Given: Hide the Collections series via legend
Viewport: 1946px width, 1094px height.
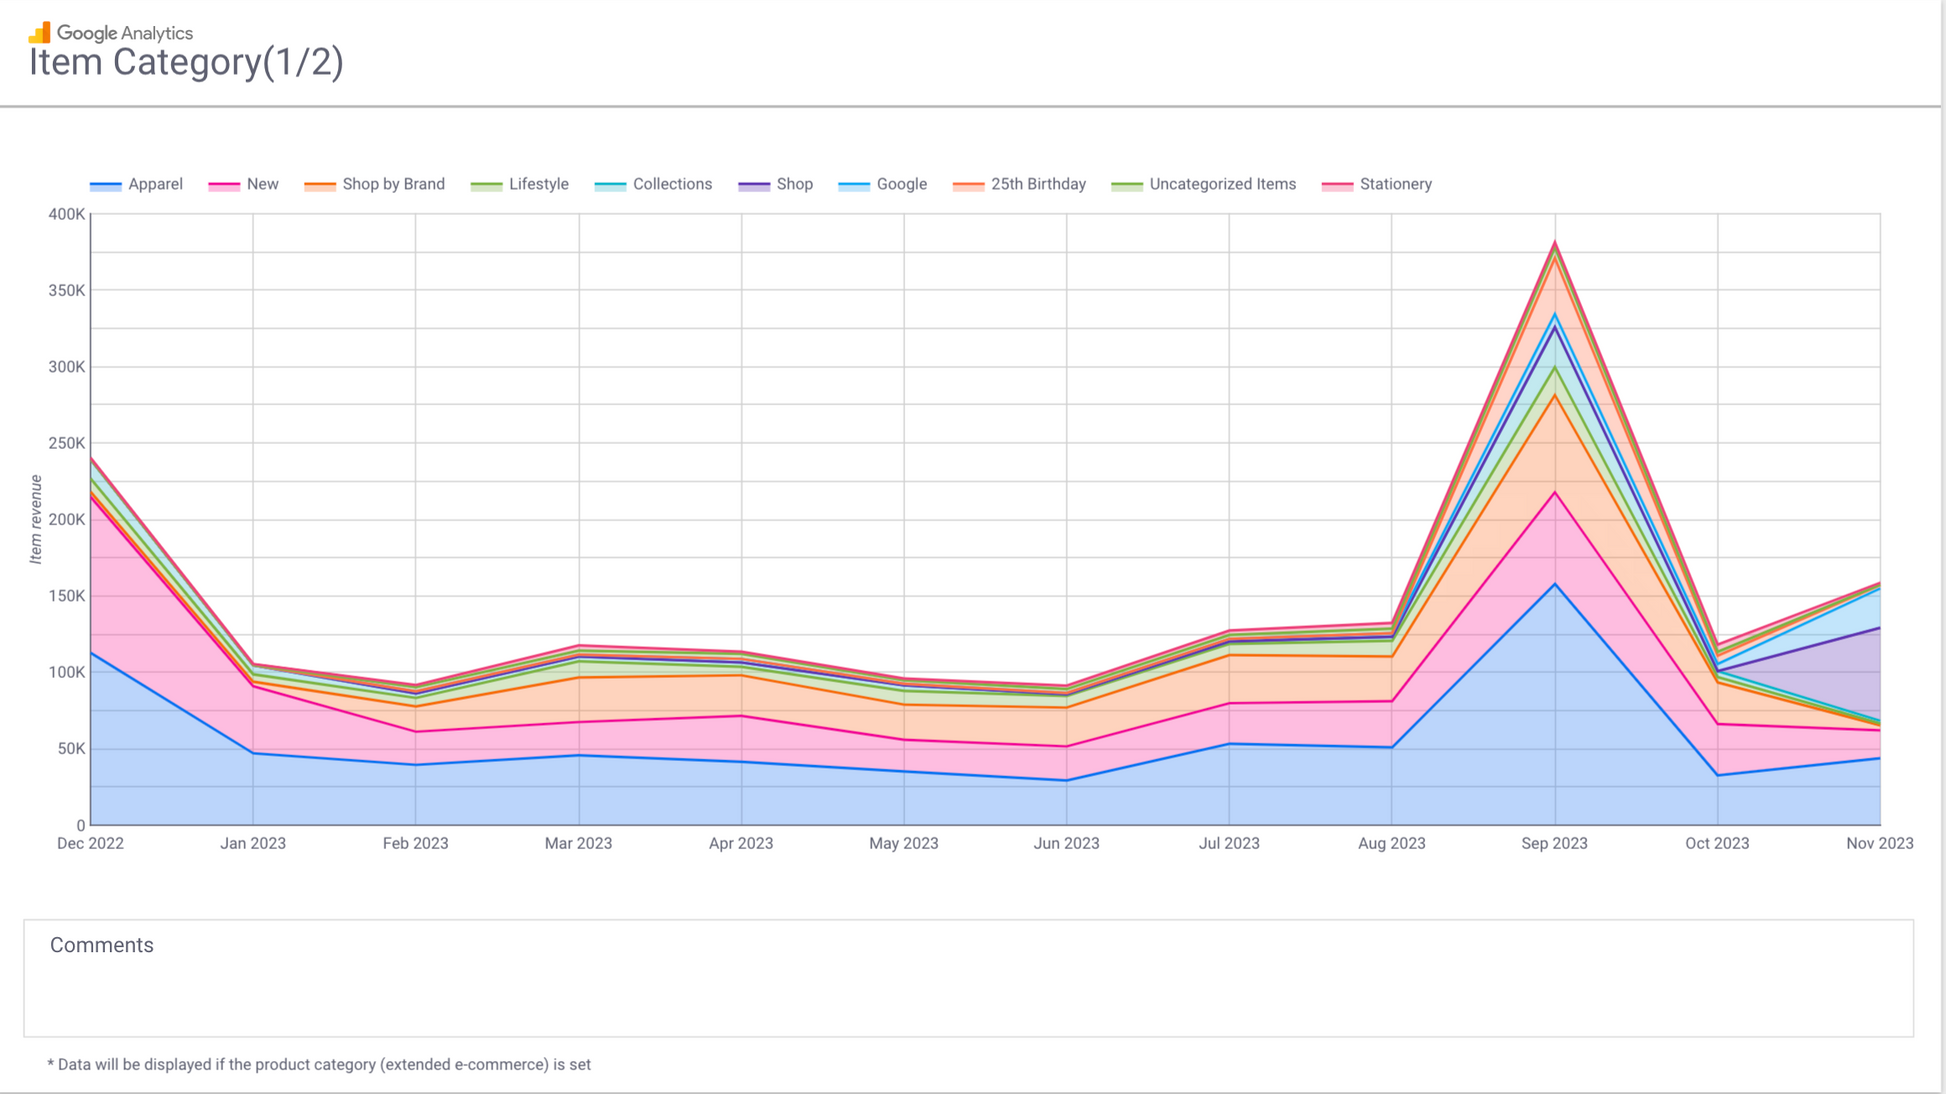Looking at the screenshot, I should 671,184.
